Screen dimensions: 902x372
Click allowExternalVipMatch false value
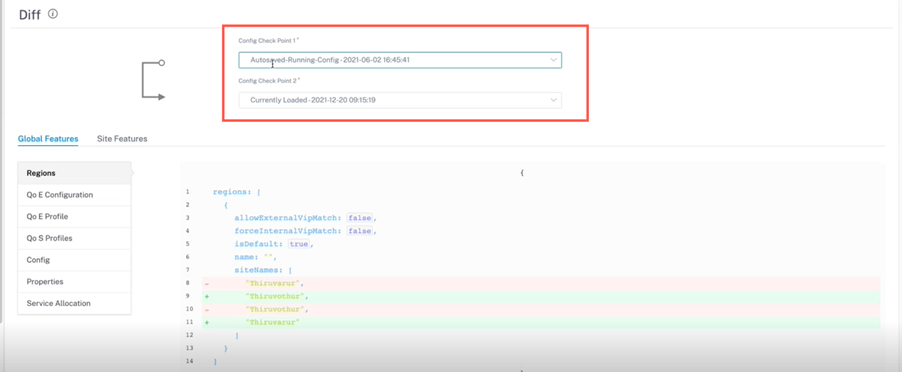coord(360,218)
